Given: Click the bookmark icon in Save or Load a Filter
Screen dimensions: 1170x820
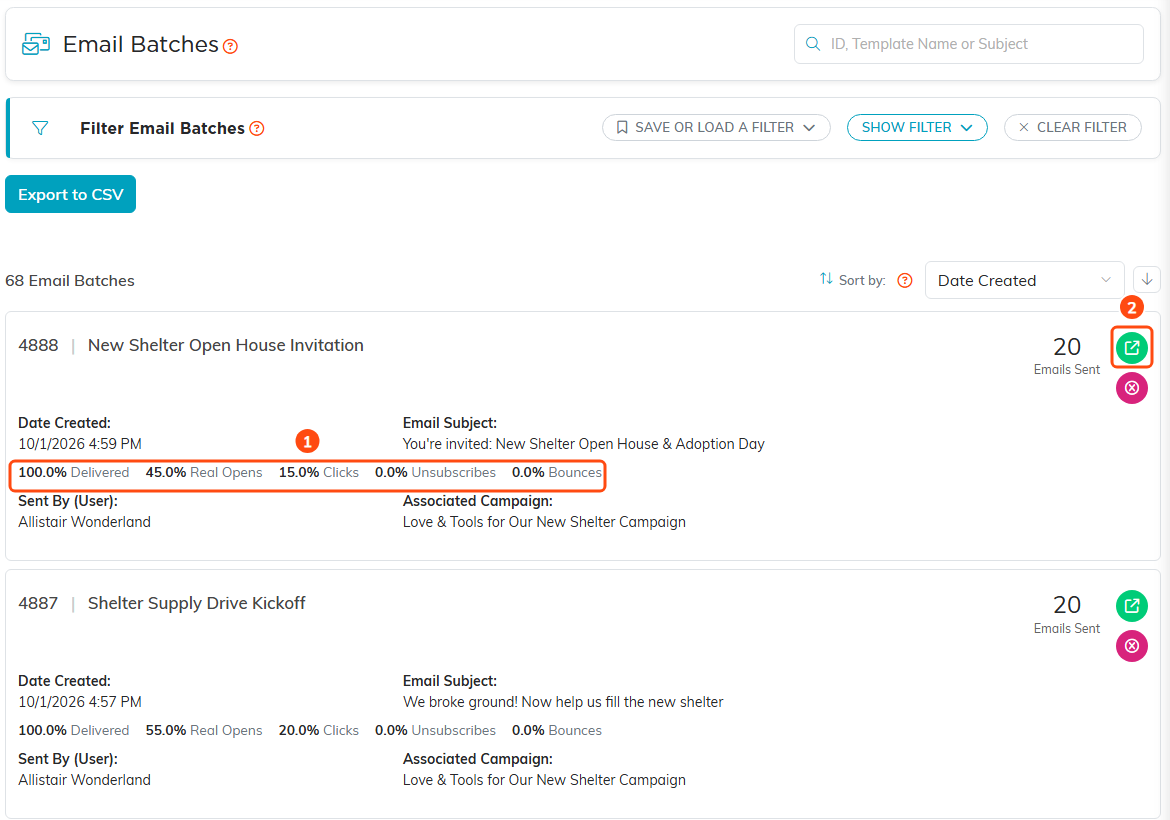Looking at the screenshot, I should (x=622, y=128).
